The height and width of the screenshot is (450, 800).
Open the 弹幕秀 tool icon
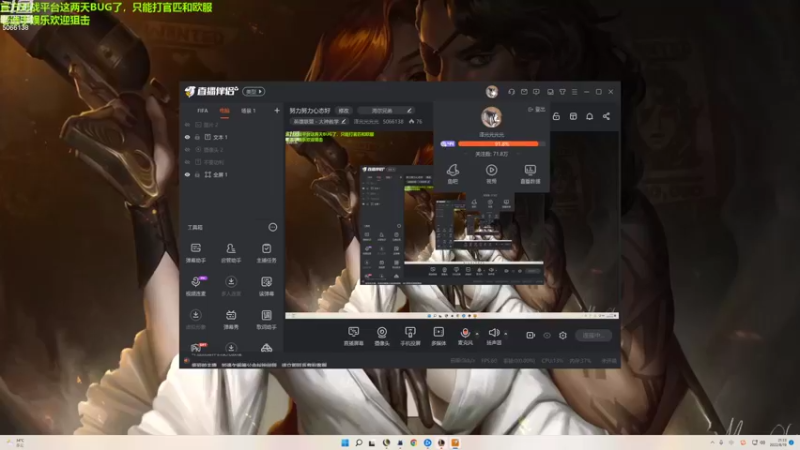pyautogui.click(x=231, y=319)
